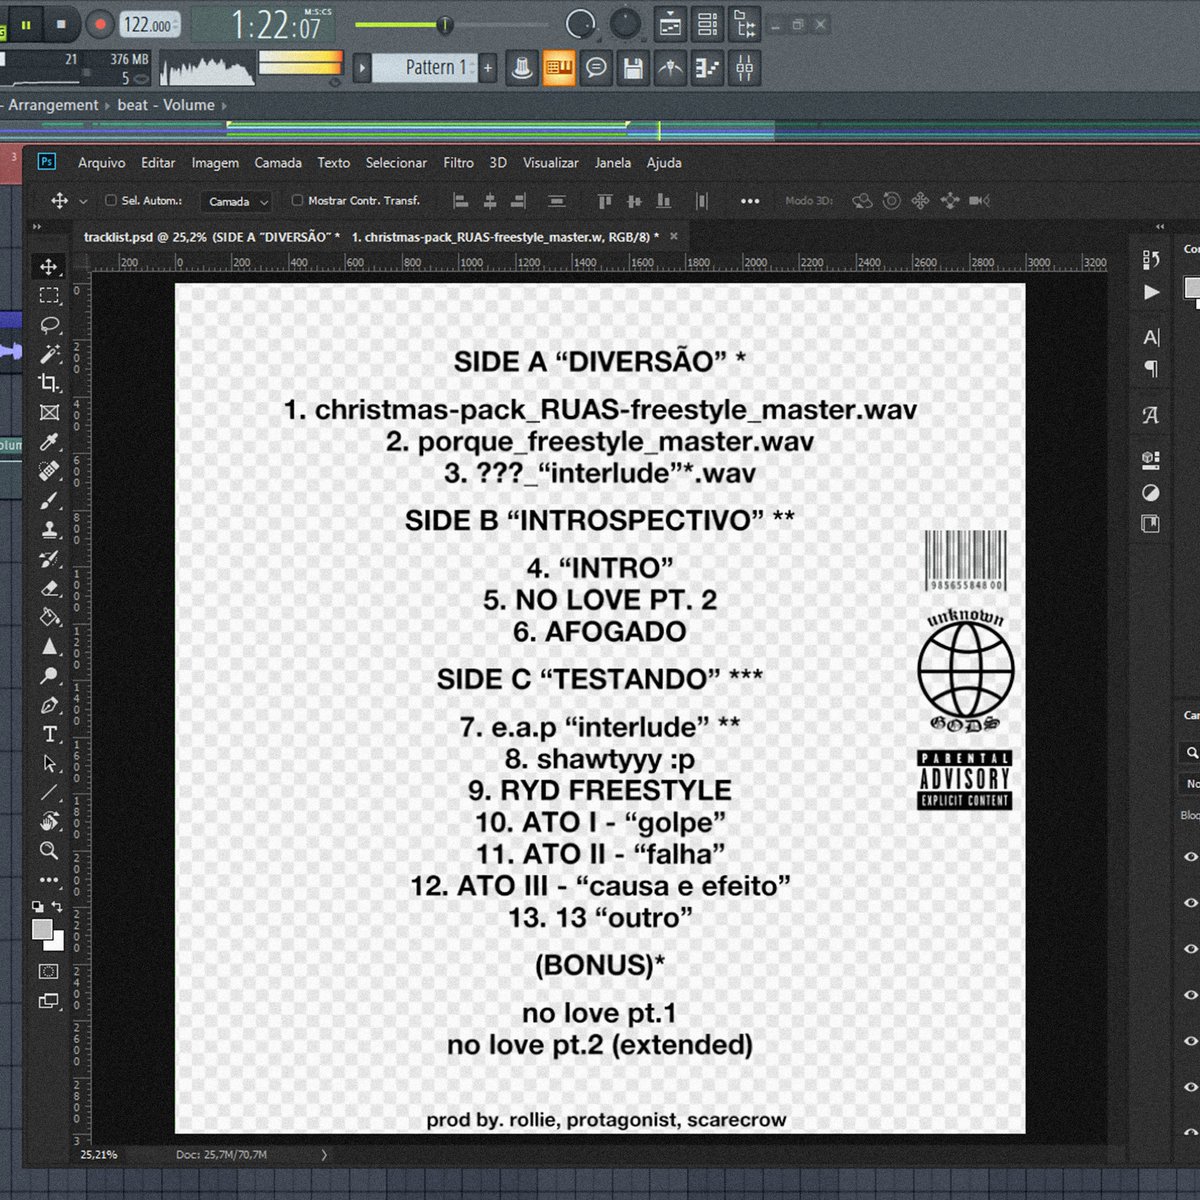Select the Rotate View hand tool
The height and width of the screenshot is (1200, 1200).
click(x=48, y=821)
